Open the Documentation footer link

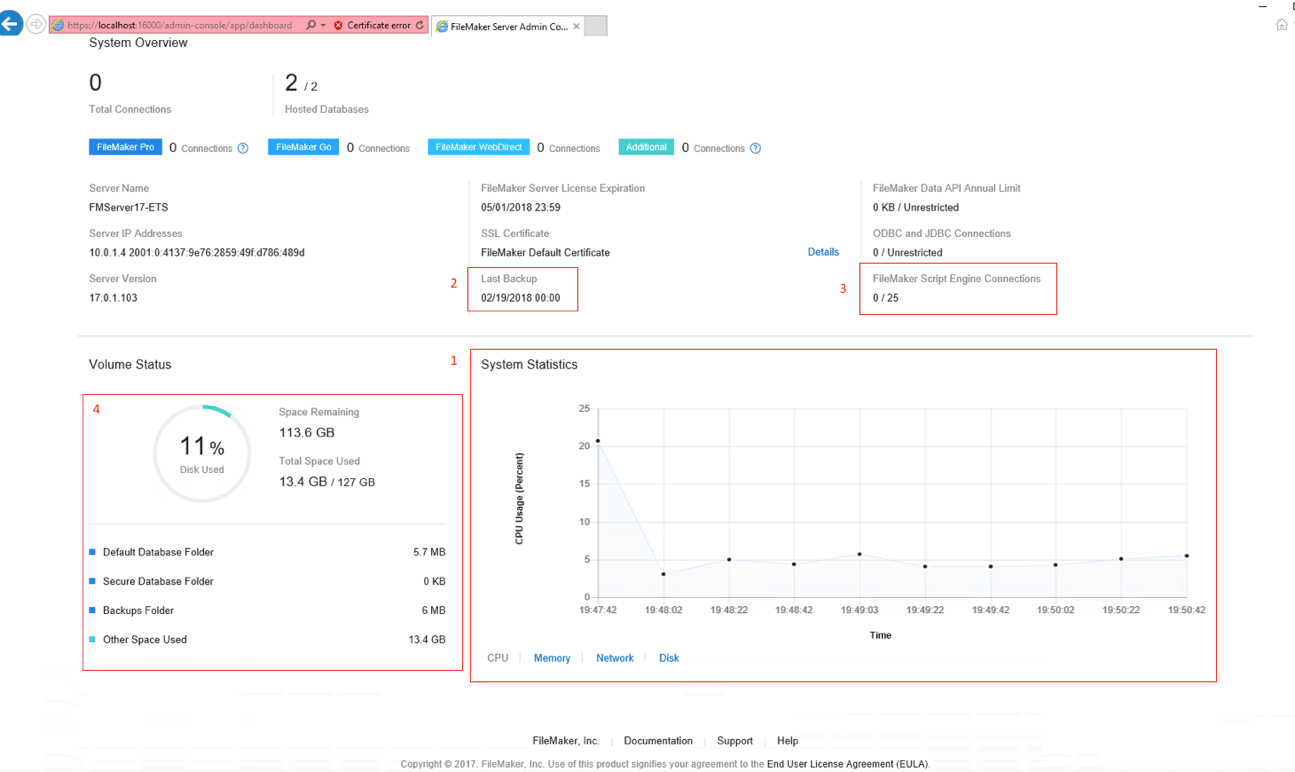(x=658, y=741)
